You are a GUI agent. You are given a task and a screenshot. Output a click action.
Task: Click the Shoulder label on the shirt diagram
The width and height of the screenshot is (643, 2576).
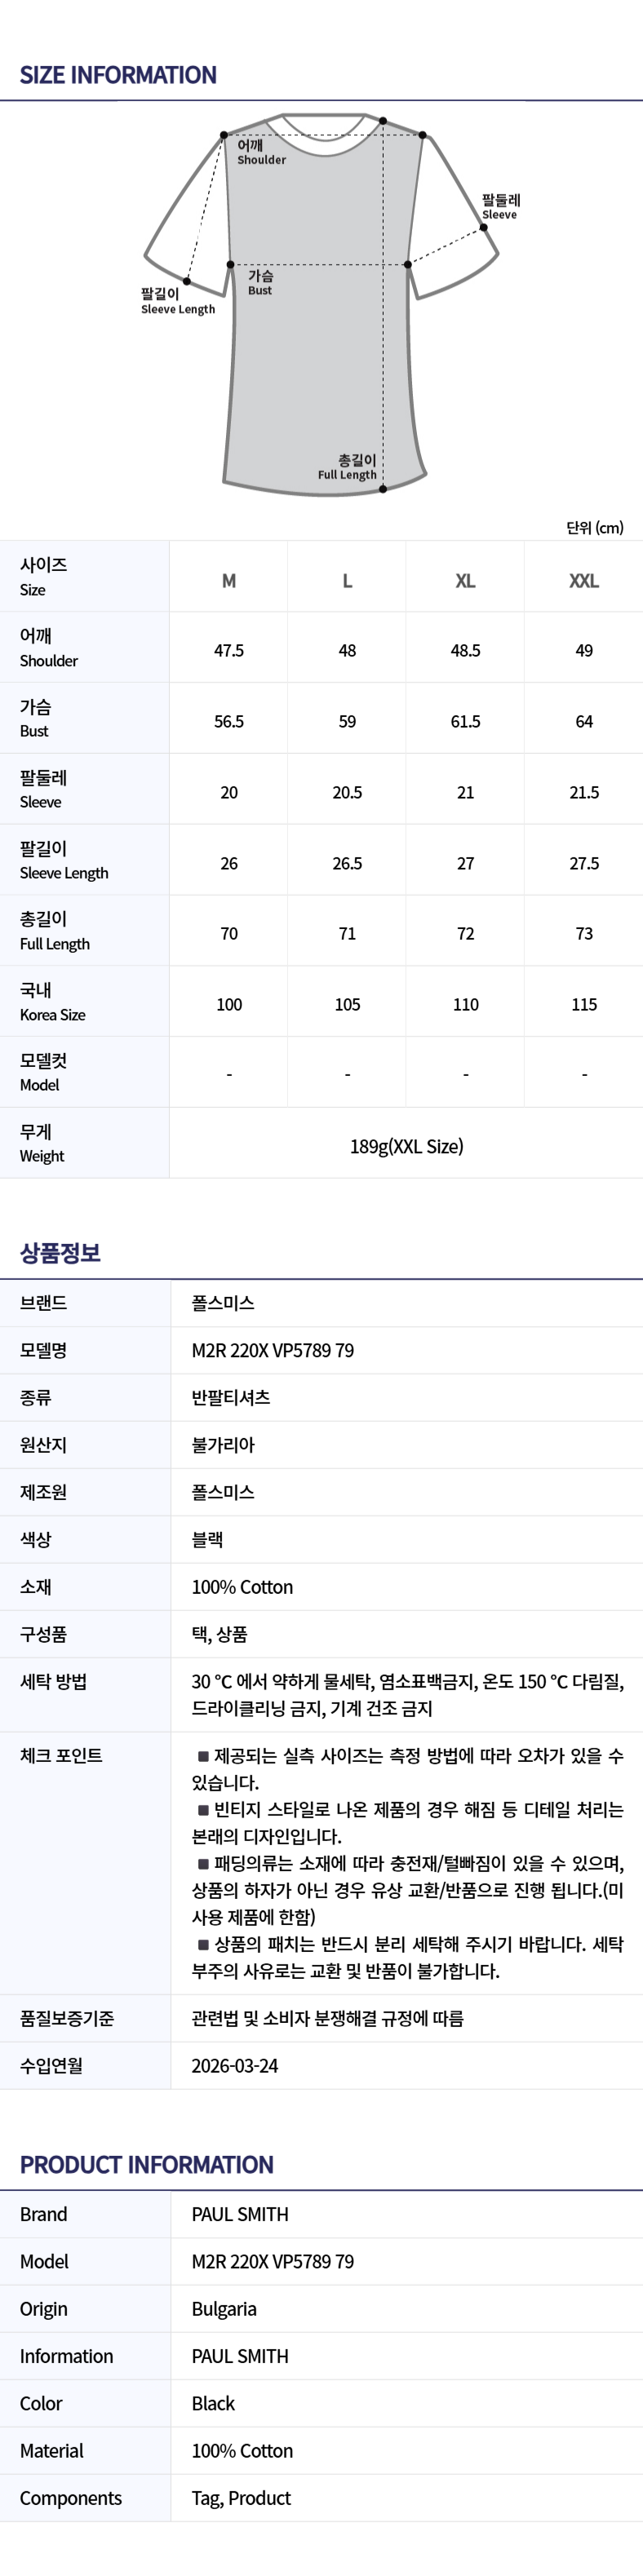click(x=260, y=153)
